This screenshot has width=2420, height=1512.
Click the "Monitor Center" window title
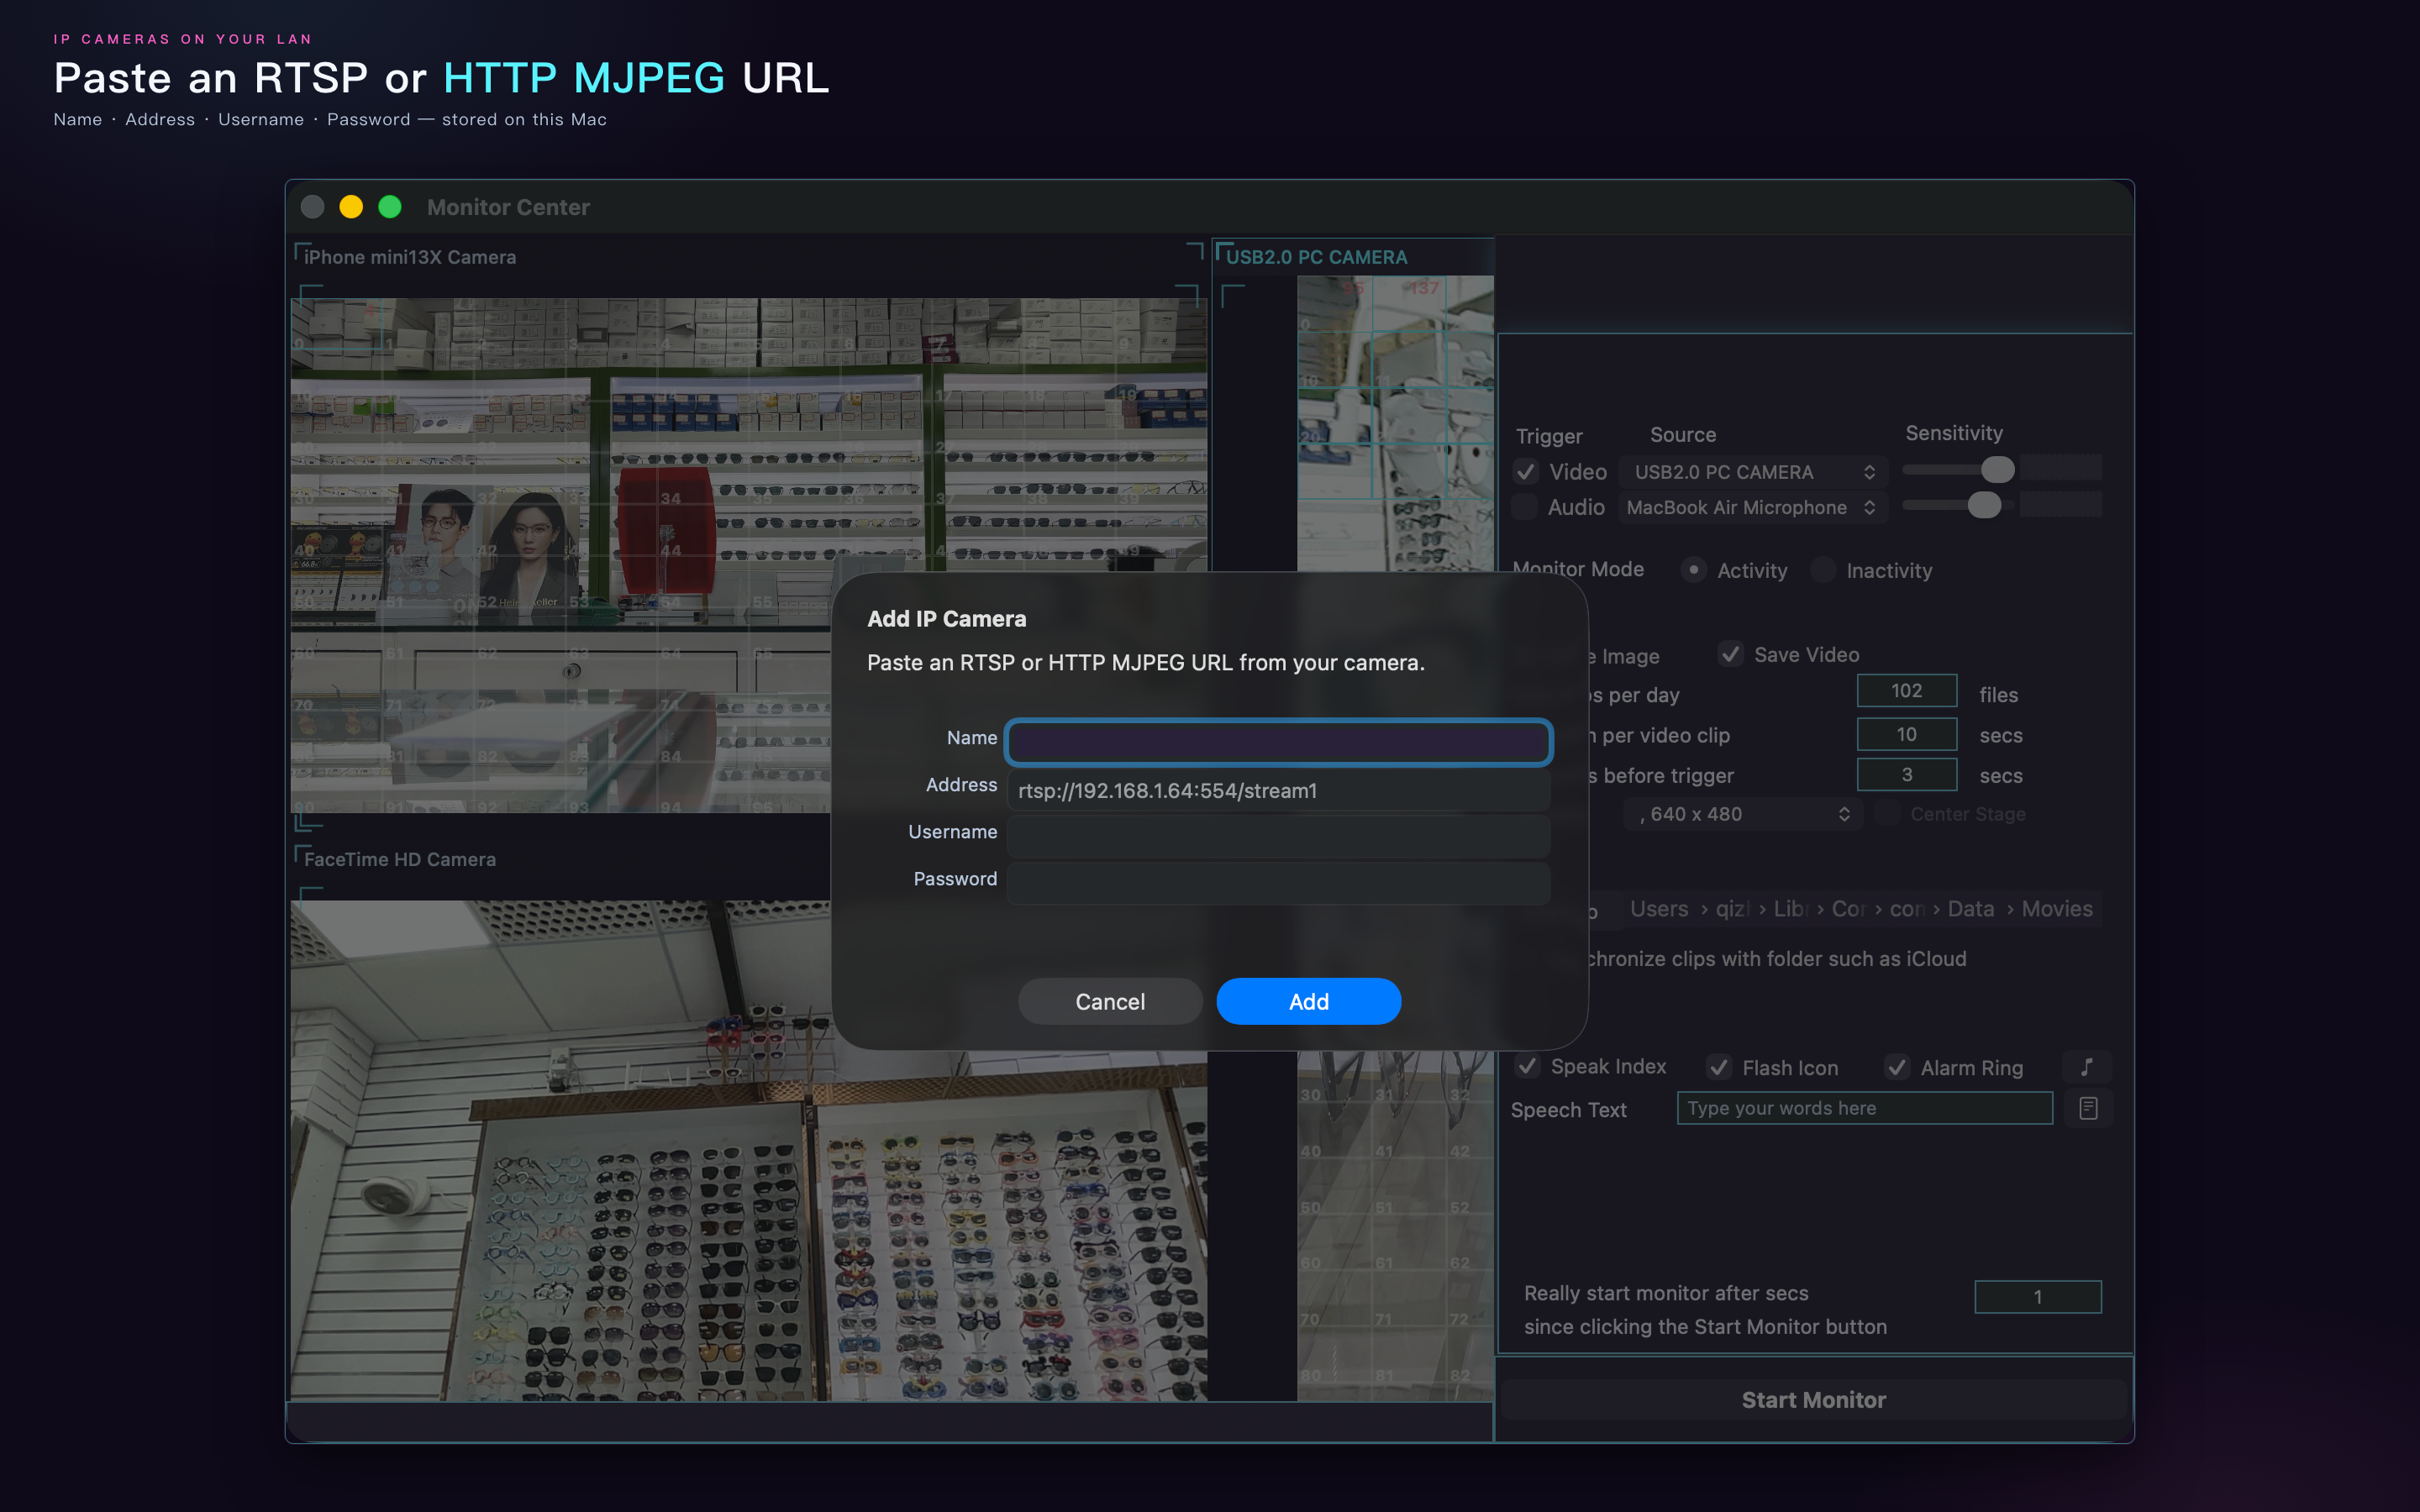tap(508, 207)
